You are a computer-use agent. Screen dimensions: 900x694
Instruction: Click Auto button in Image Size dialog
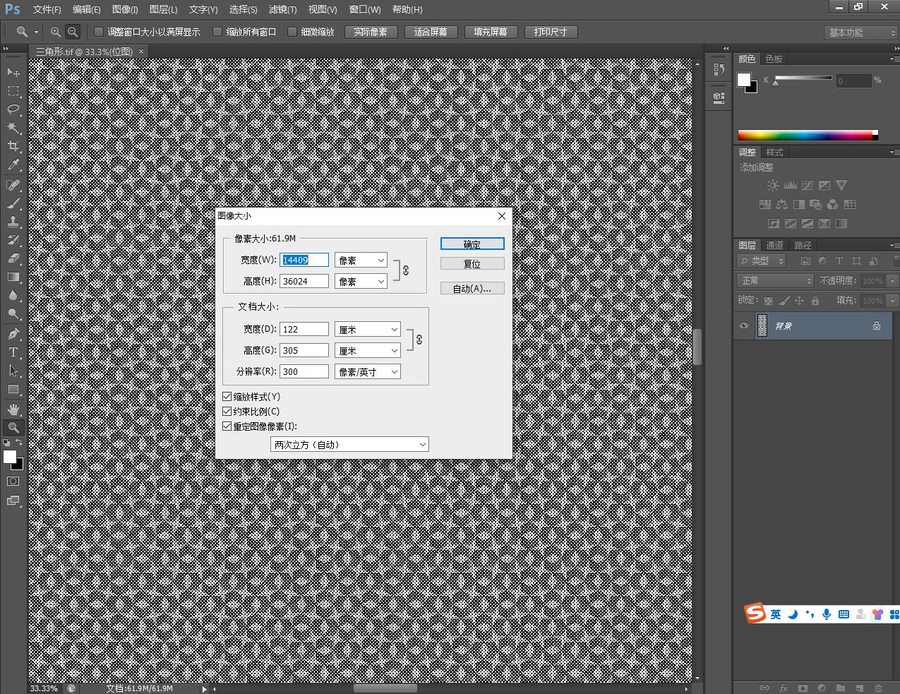pos(472,289)
